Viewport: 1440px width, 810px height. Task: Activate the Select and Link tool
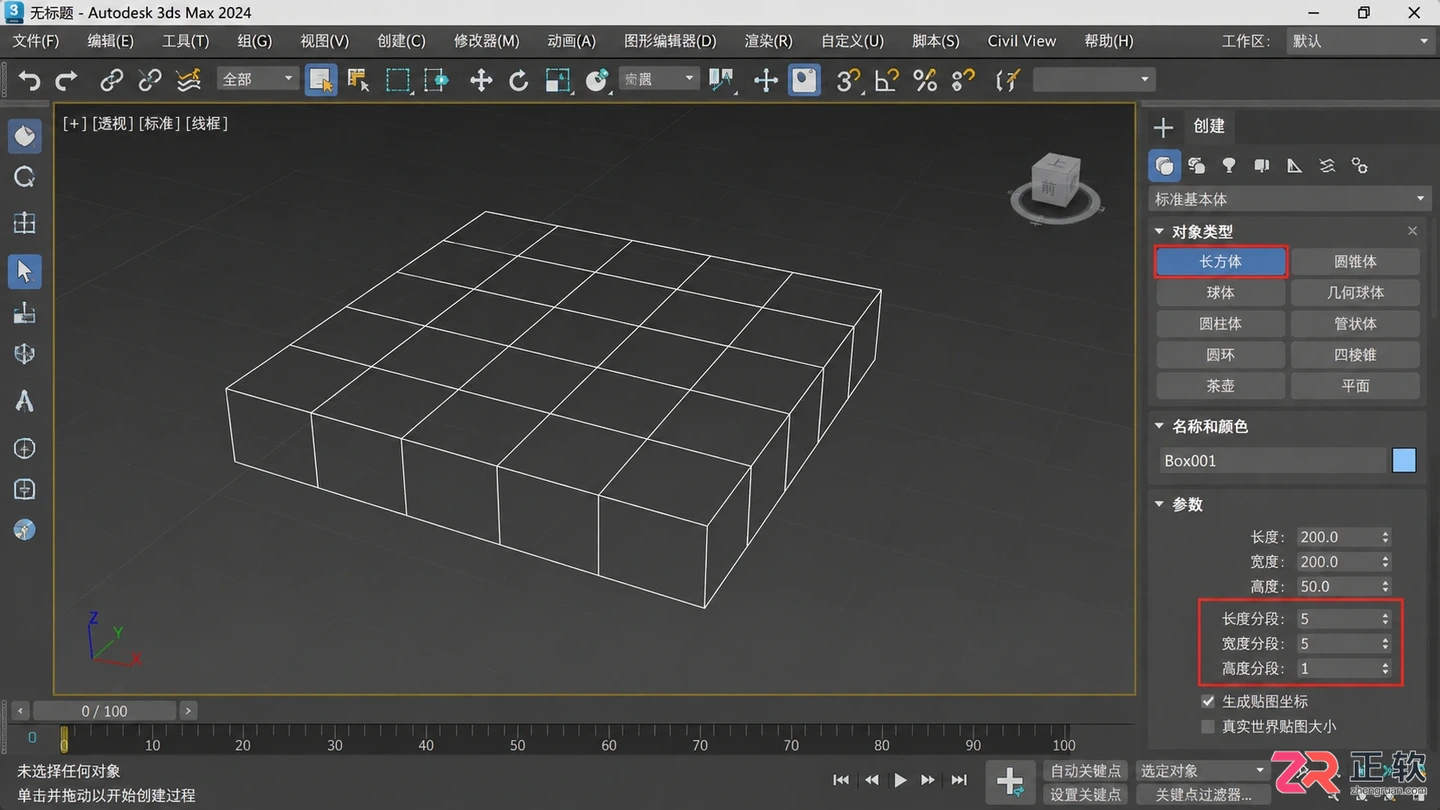112,80
